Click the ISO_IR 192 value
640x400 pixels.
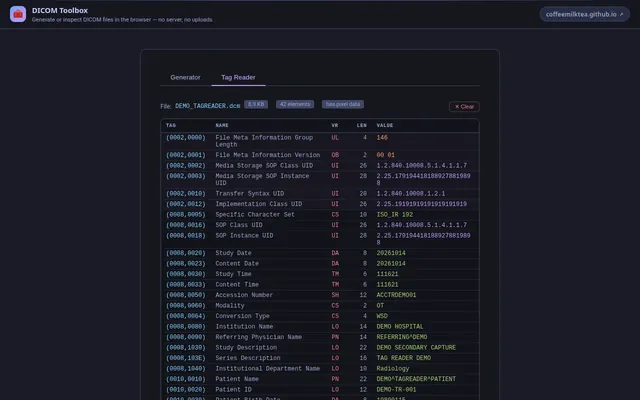coord(395,215)
